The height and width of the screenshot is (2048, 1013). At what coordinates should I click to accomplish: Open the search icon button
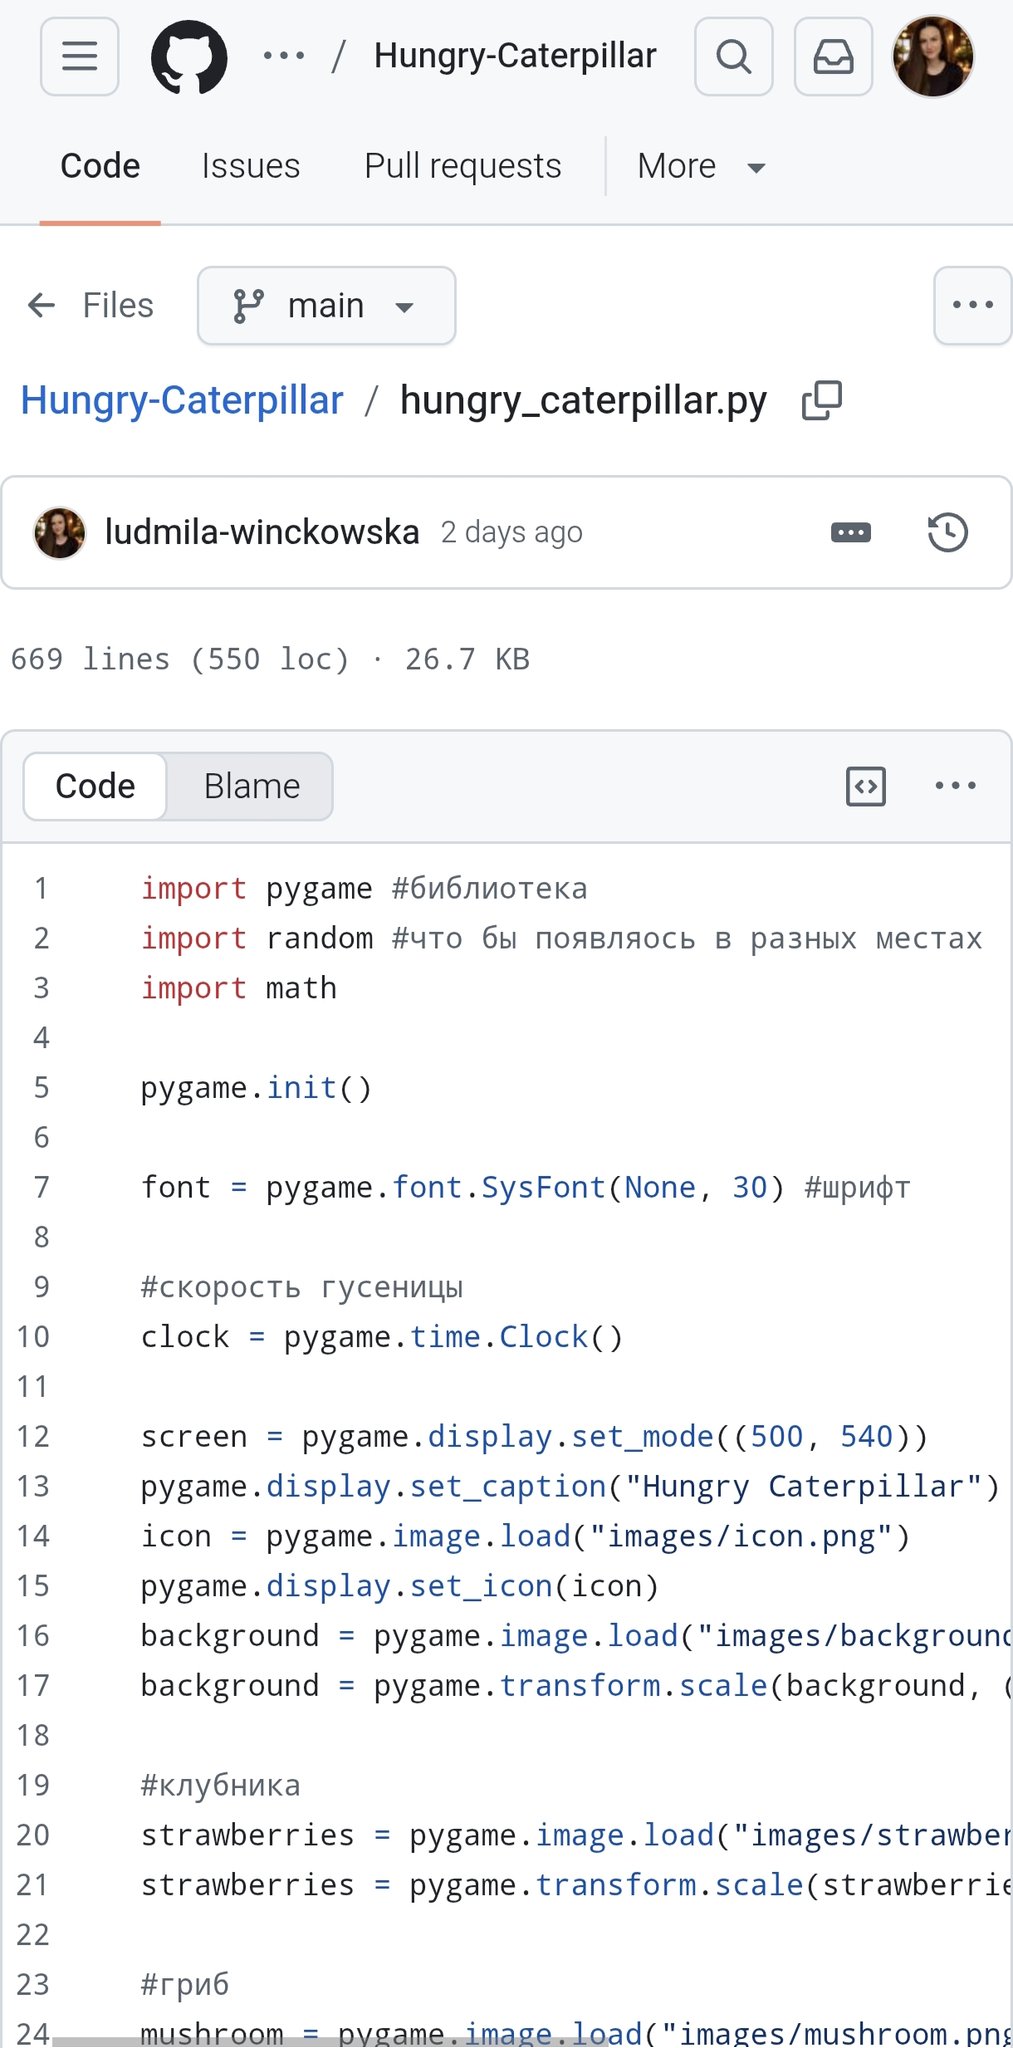[733, 57]
